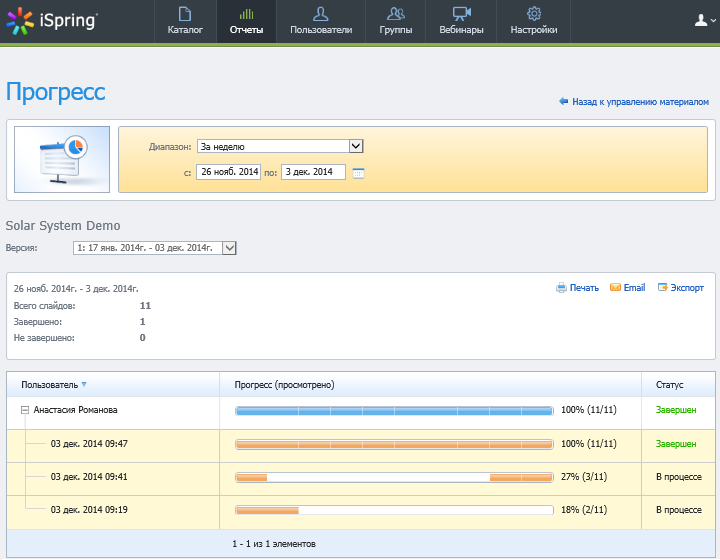Click the Email link
Image resolution: width=720 pixels, height=560 pixels.
tap(634, 288)
